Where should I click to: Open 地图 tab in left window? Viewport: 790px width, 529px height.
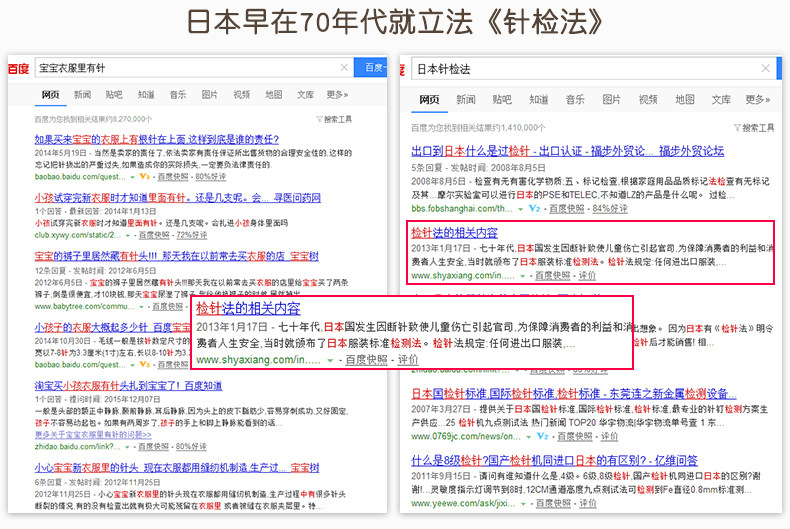click(x=274, y=95)
